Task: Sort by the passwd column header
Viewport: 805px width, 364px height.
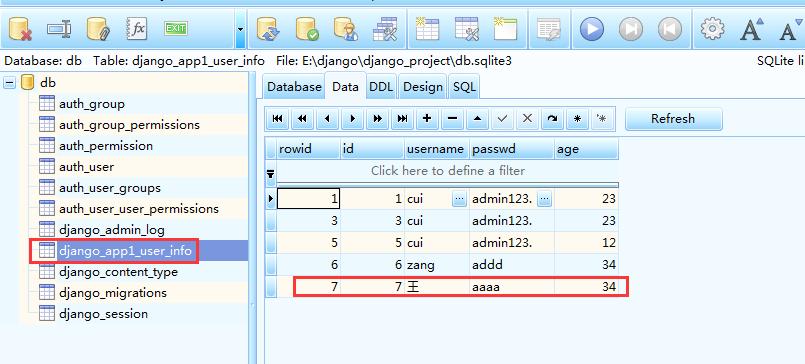Action: pyautogui.click(x=512, y=149)
